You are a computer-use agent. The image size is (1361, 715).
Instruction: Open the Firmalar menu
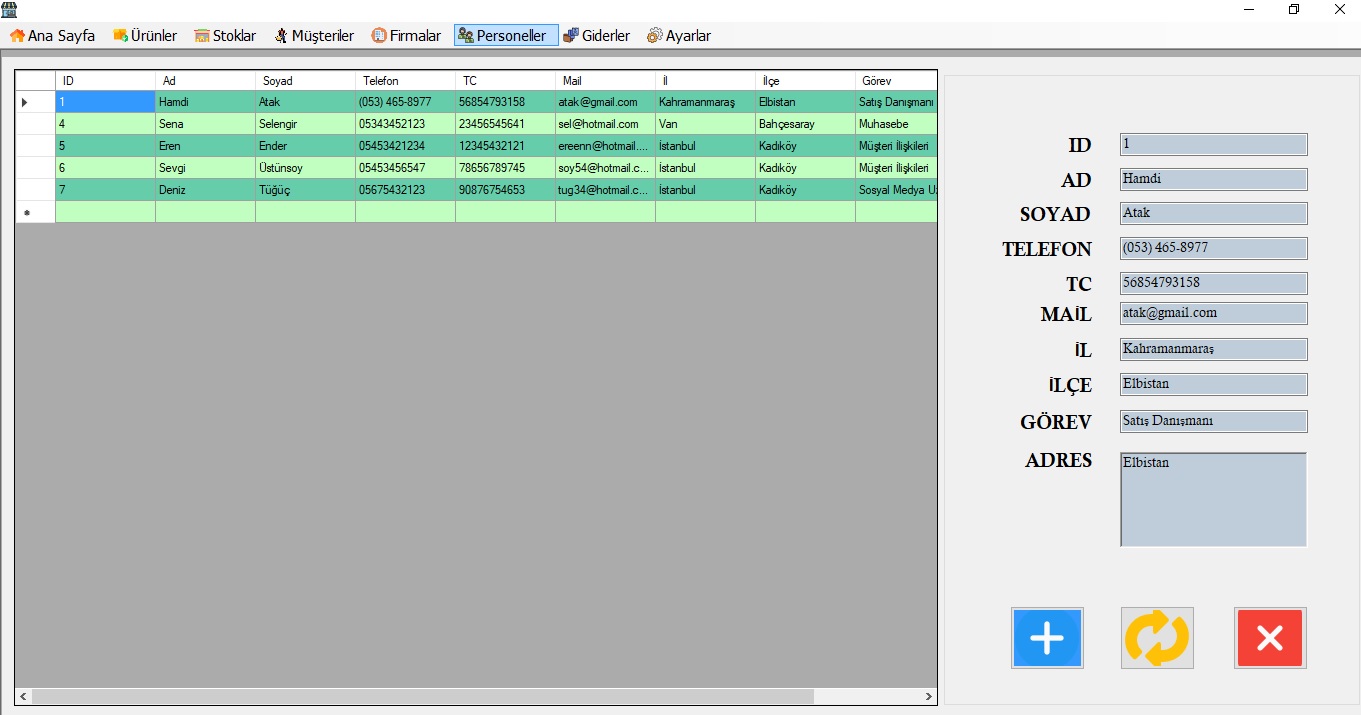pos(406,35)
